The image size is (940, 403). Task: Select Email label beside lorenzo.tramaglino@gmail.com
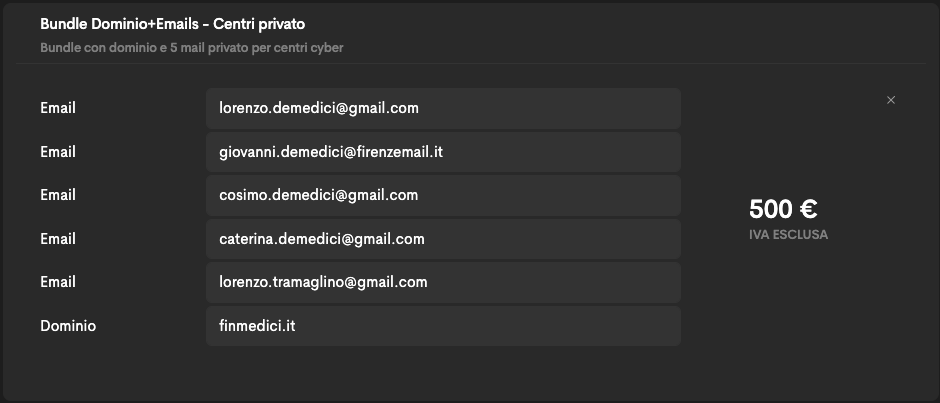pos(58,282)
